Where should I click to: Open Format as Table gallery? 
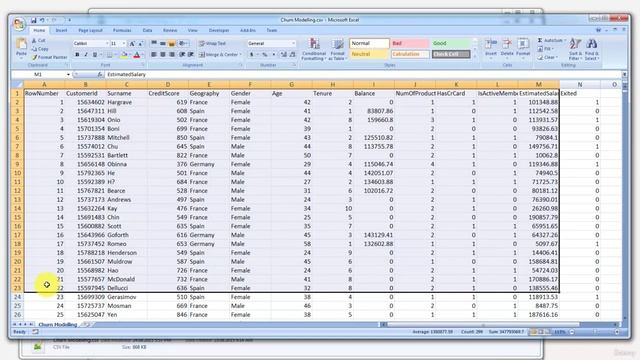click(337, 49)
